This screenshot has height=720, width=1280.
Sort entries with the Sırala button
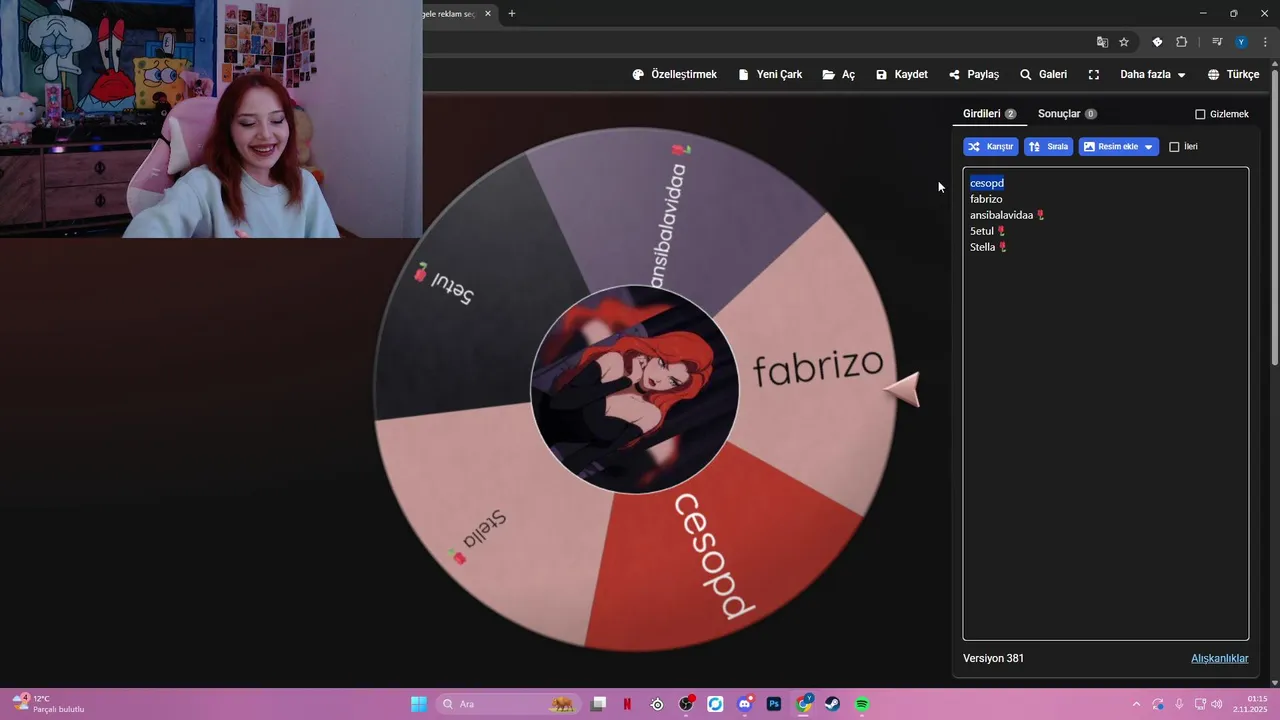click(1049, 147)
